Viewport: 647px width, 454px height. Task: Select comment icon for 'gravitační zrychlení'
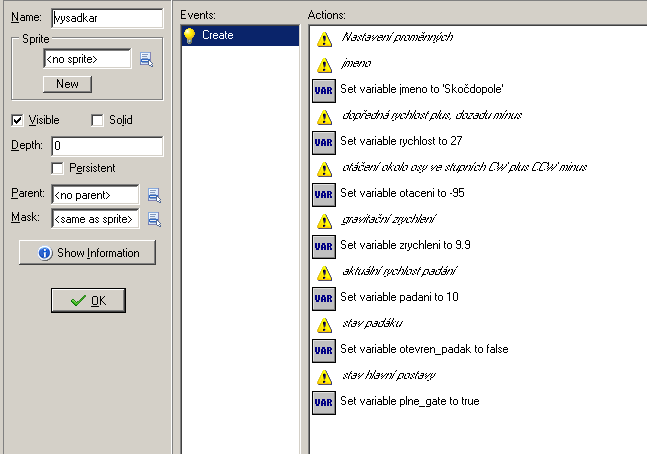(x=324, y=221)
